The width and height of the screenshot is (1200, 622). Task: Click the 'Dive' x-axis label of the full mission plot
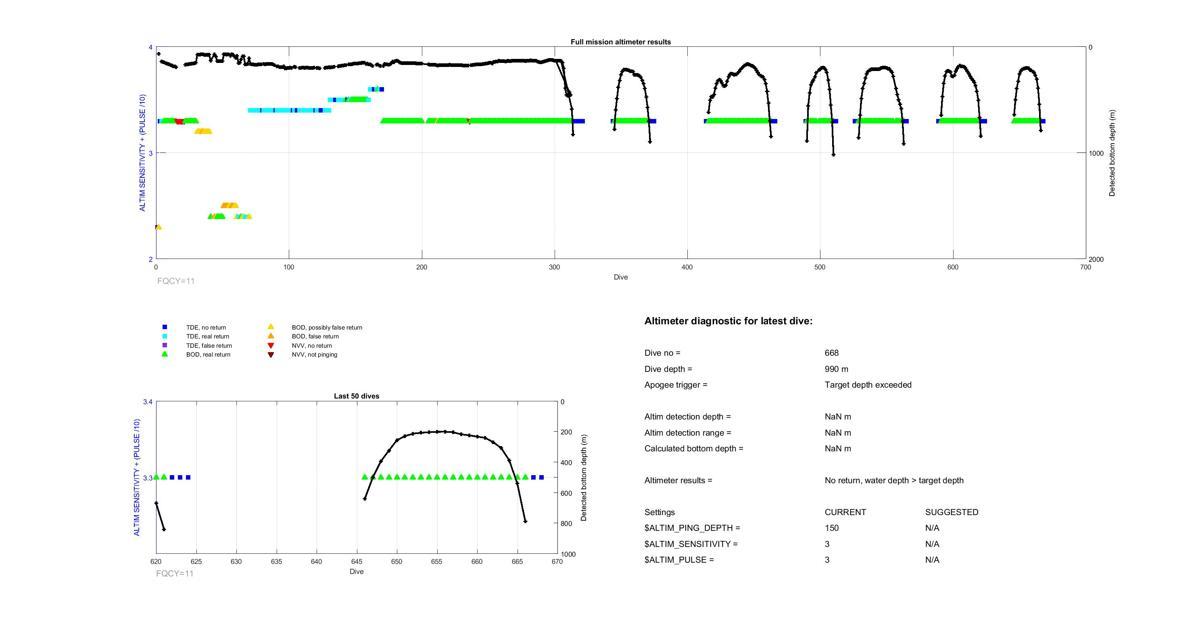pos(621,277)
